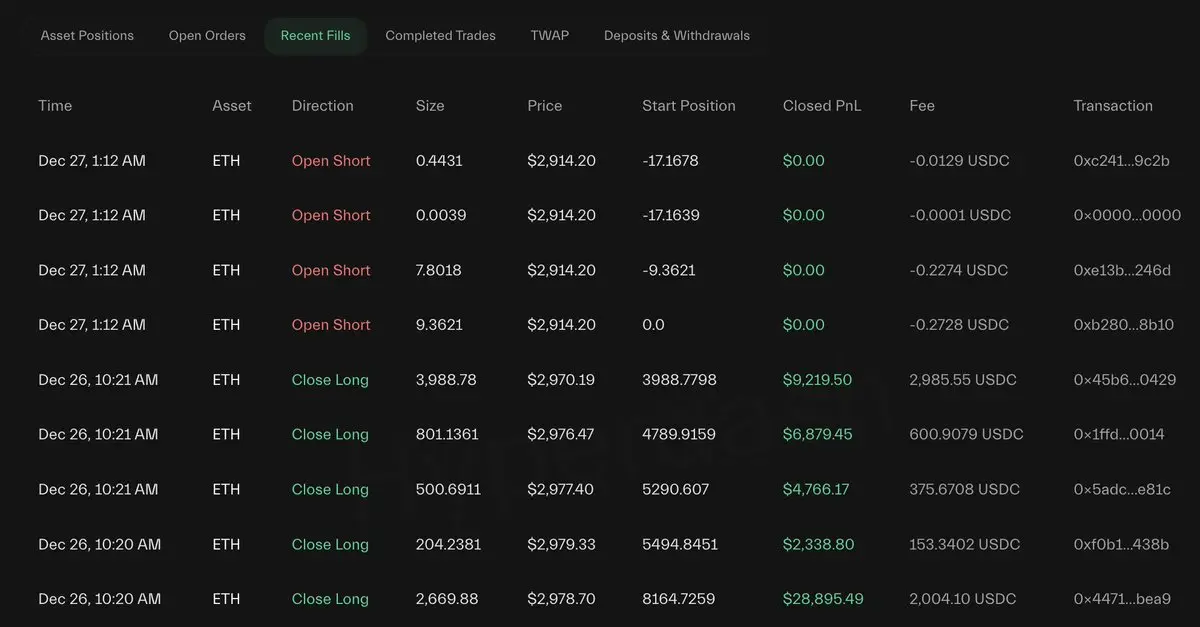Click the Closed PnL column header
The image size is (1200, 627).
(x=822, y=106)
